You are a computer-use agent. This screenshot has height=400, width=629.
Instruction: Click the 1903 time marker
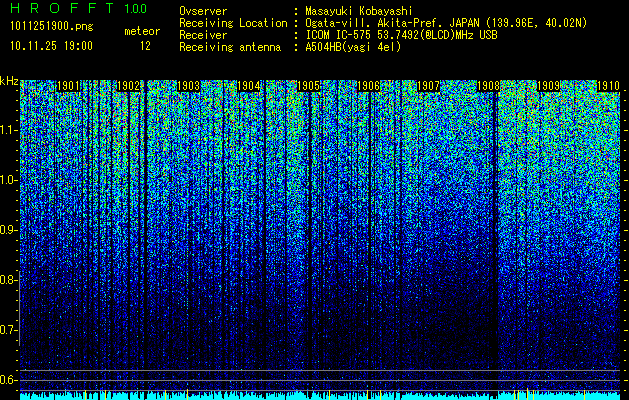tap(189, 86)
